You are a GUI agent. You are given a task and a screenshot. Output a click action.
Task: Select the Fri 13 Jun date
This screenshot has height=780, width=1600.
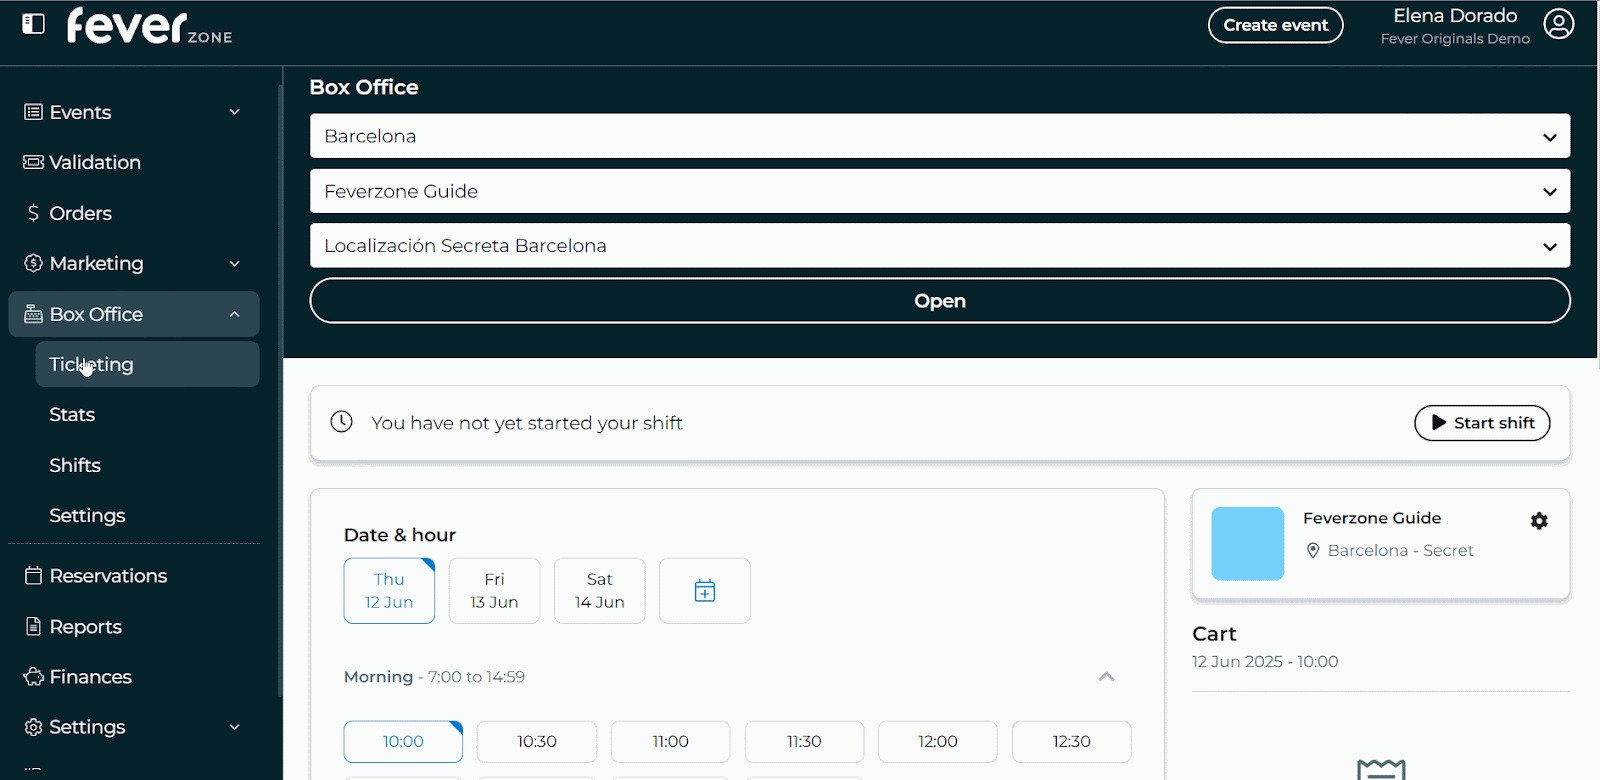click(x=494, y=591)
